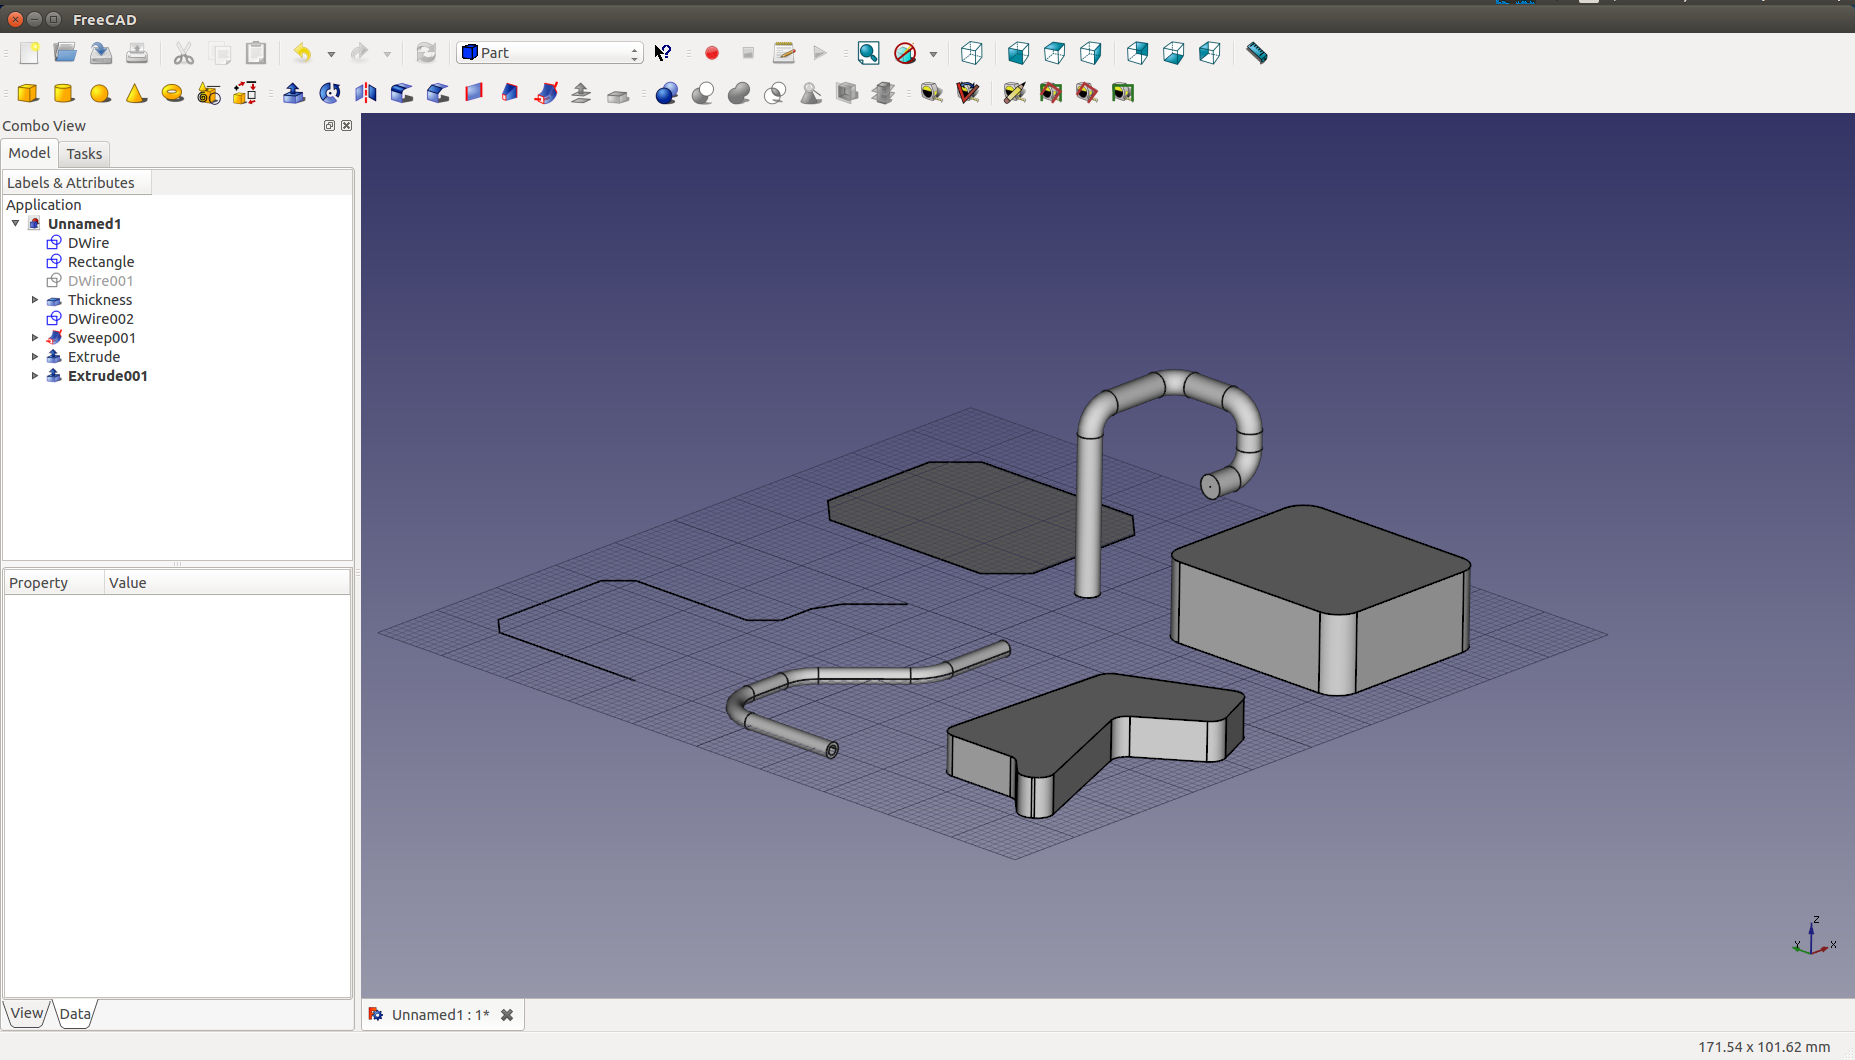Select DWire002 in the model tree
This screenshot has height=1060, width=1855.
tap(100, 319)
